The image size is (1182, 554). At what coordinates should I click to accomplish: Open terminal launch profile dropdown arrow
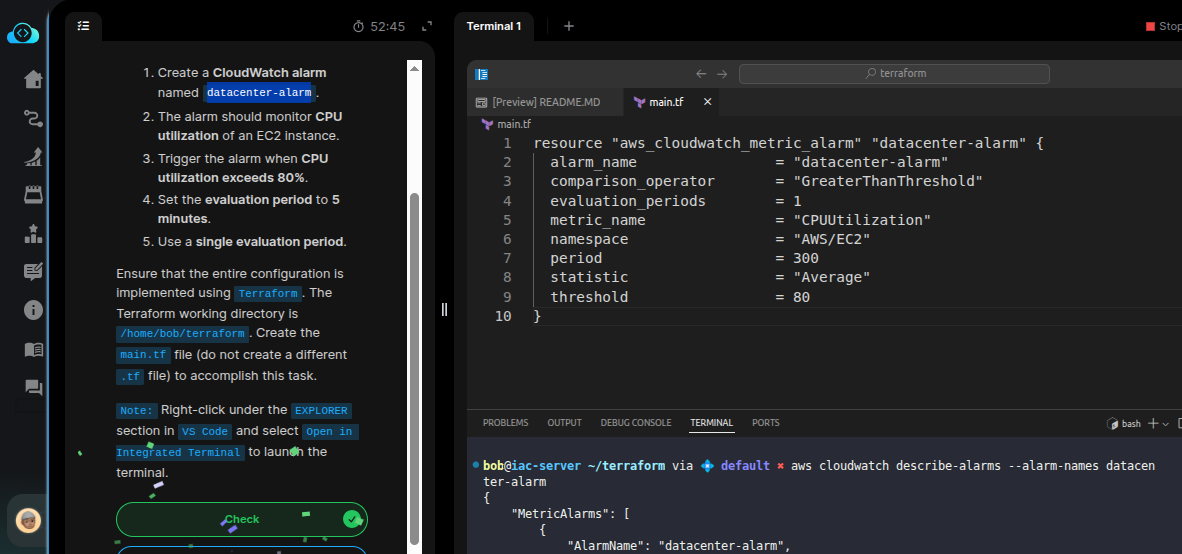click(x=1165, y=424)
